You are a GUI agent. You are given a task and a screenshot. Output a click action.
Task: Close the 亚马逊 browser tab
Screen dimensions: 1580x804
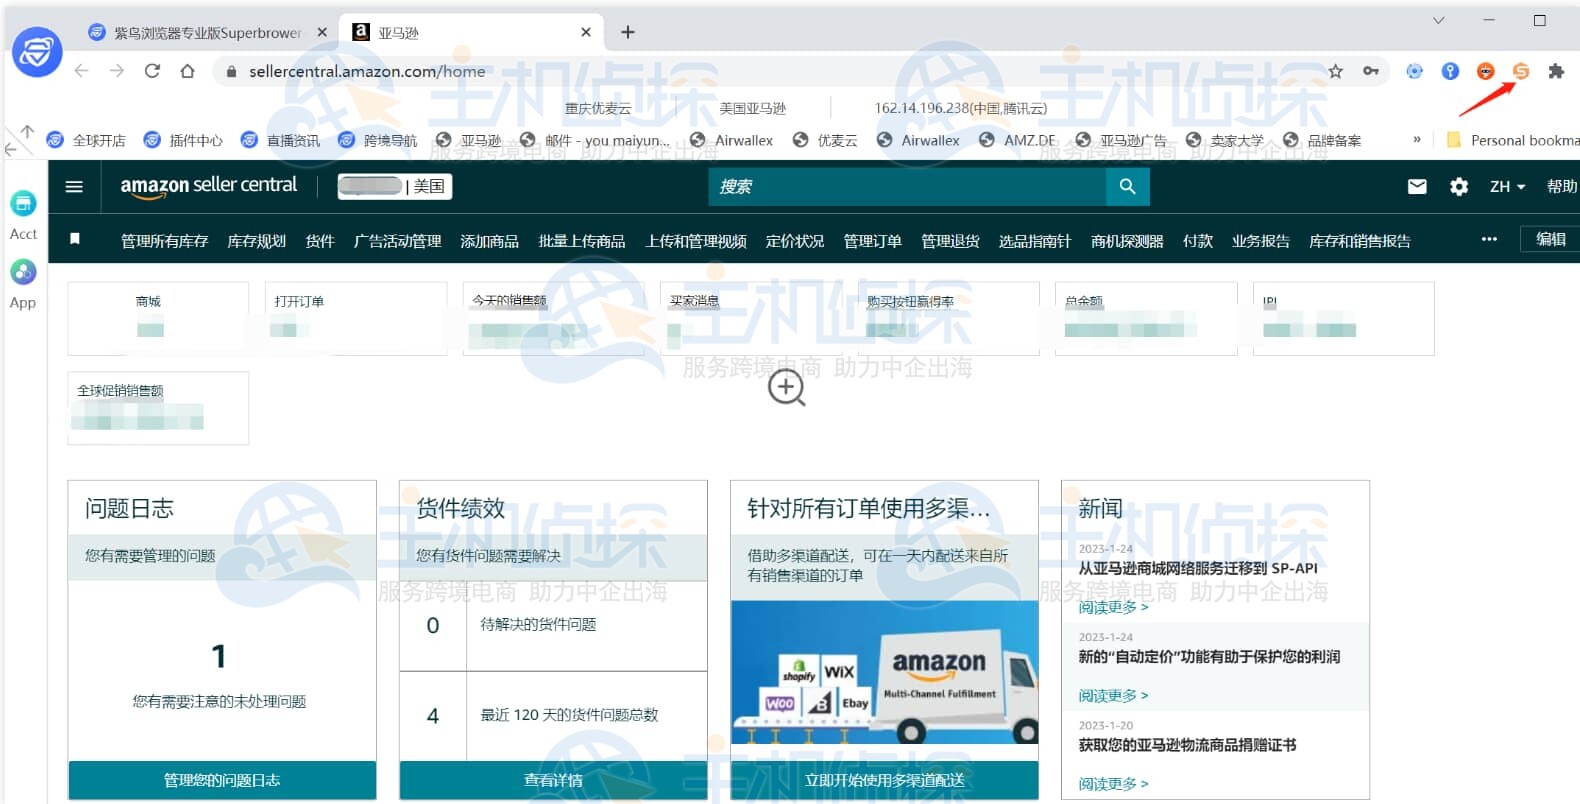point(586,32)
